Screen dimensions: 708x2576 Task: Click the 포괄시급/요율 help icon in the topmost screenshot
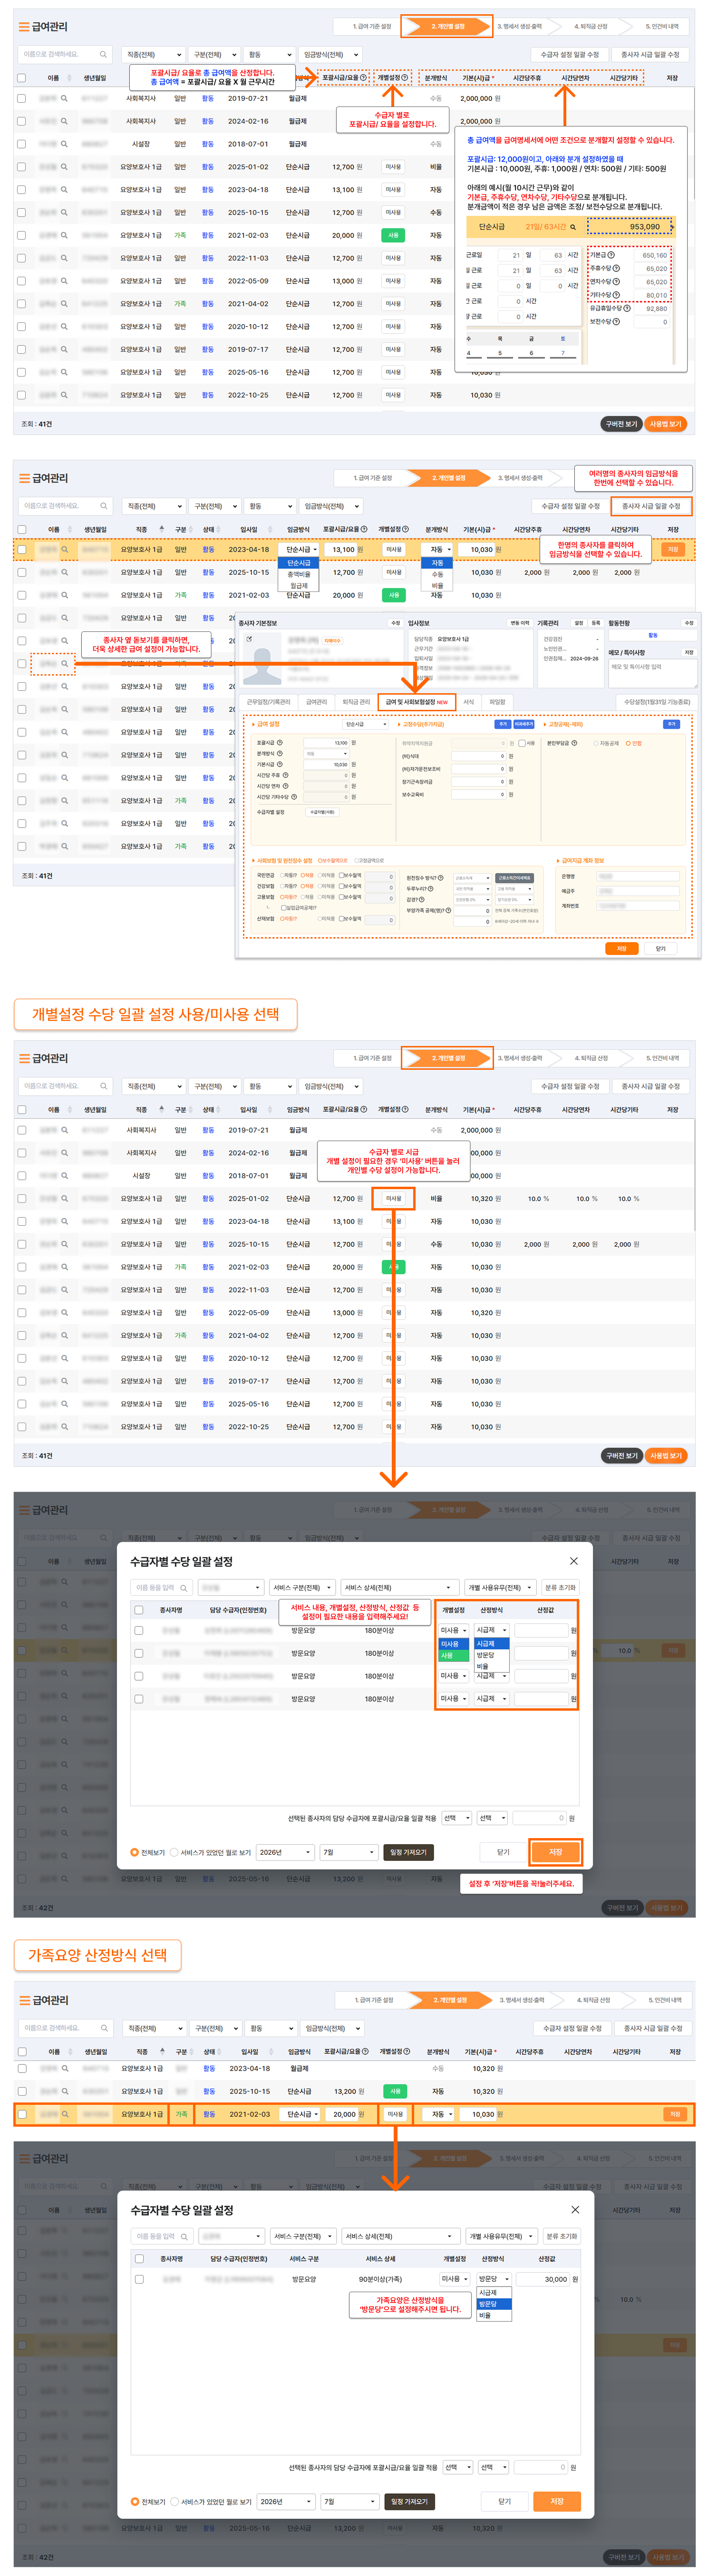click(x=365, y=78)
